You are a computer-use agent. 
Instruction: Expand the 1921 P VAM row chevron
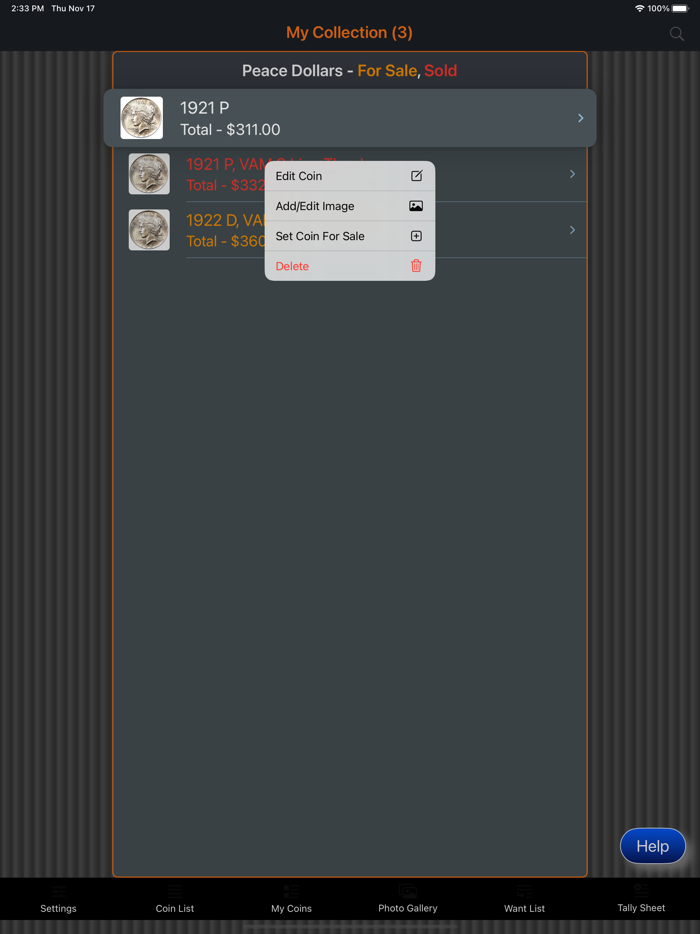573,174
